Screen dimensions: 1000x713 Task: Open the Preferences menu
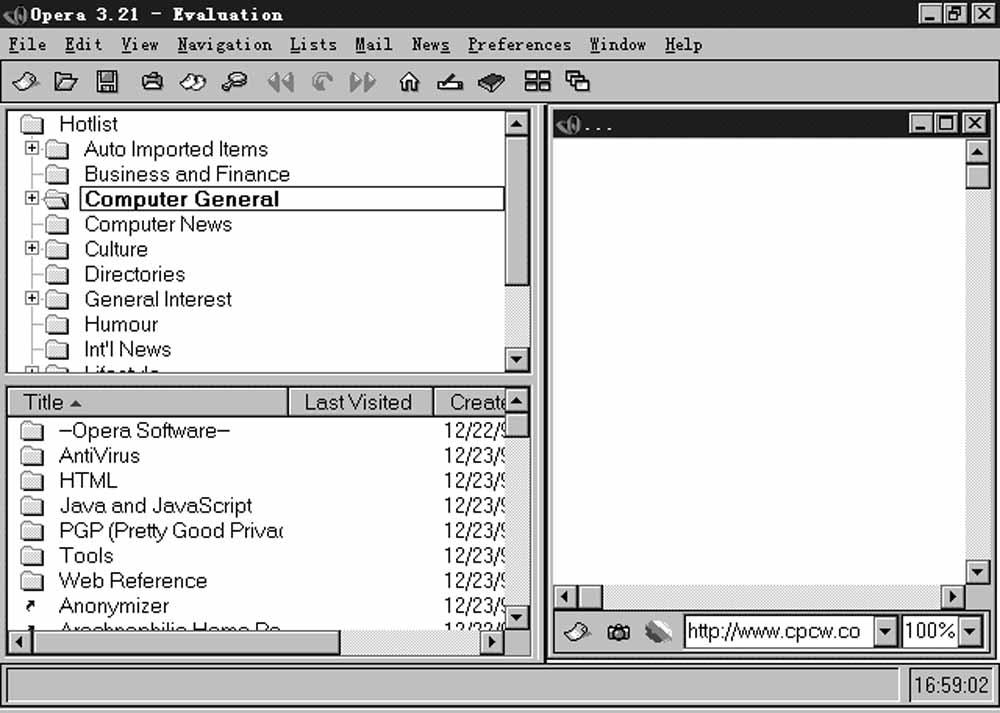[520, 45]
